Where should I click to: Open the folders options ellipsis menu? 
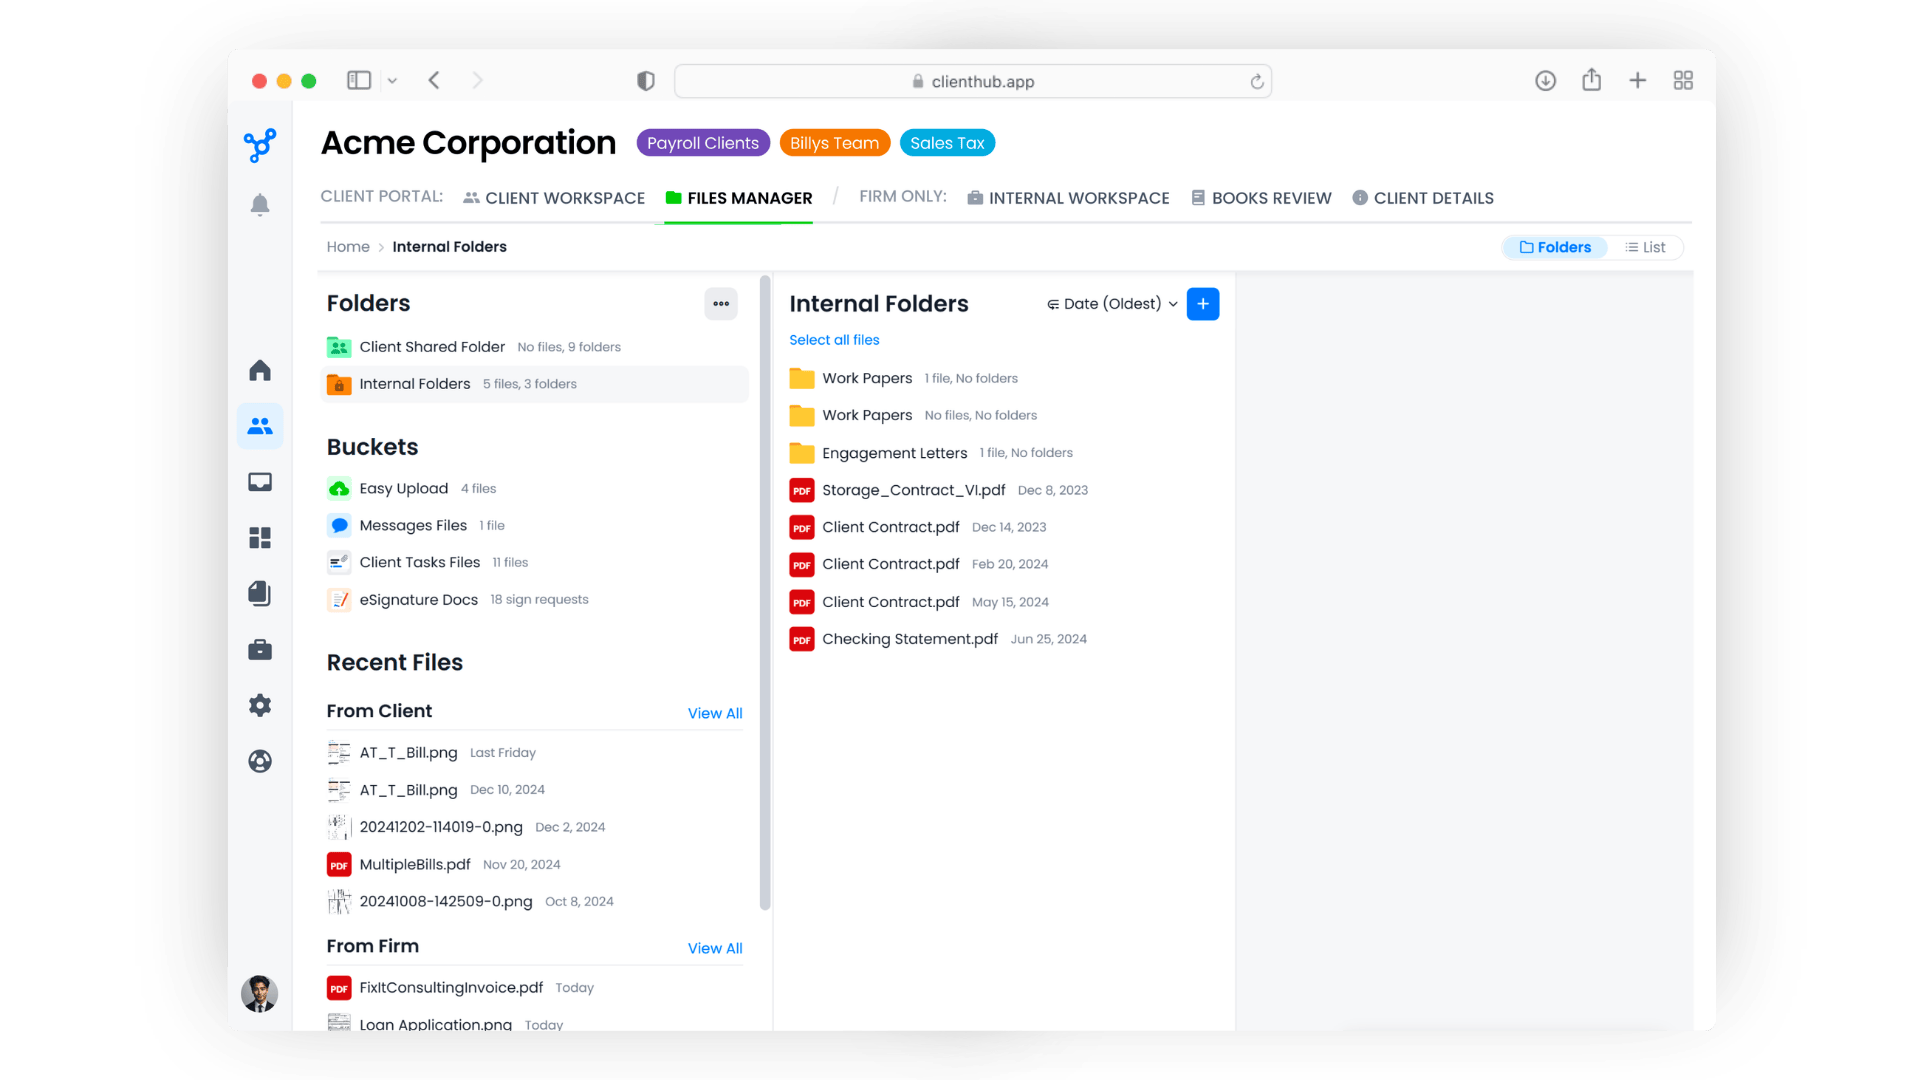[721, 303]
